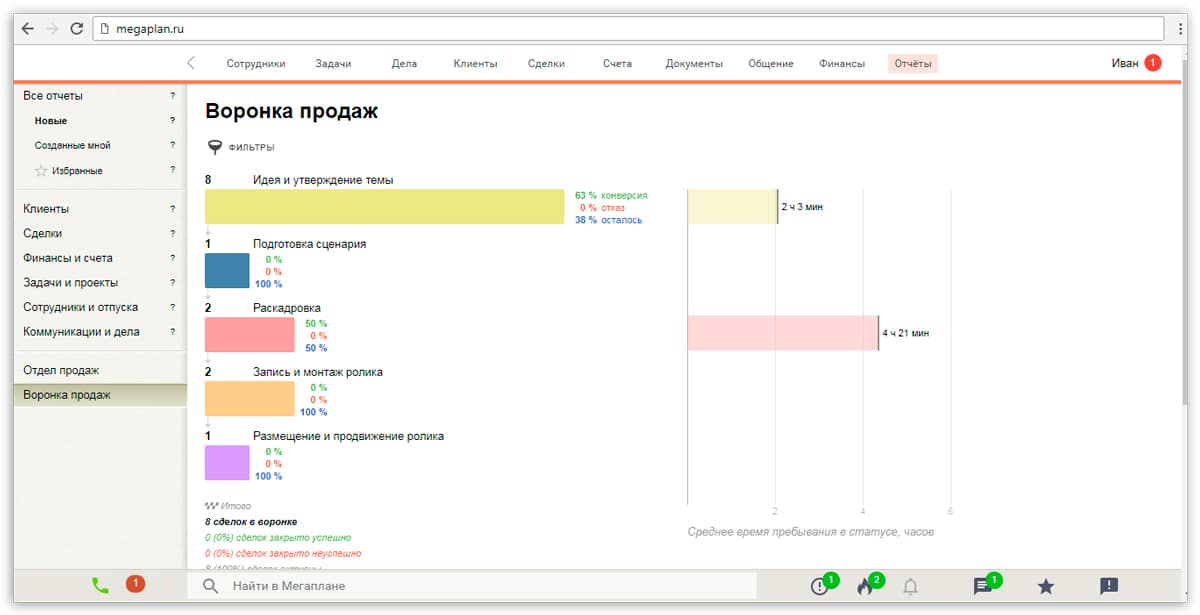Open the chat messages icon

point(983,587)
